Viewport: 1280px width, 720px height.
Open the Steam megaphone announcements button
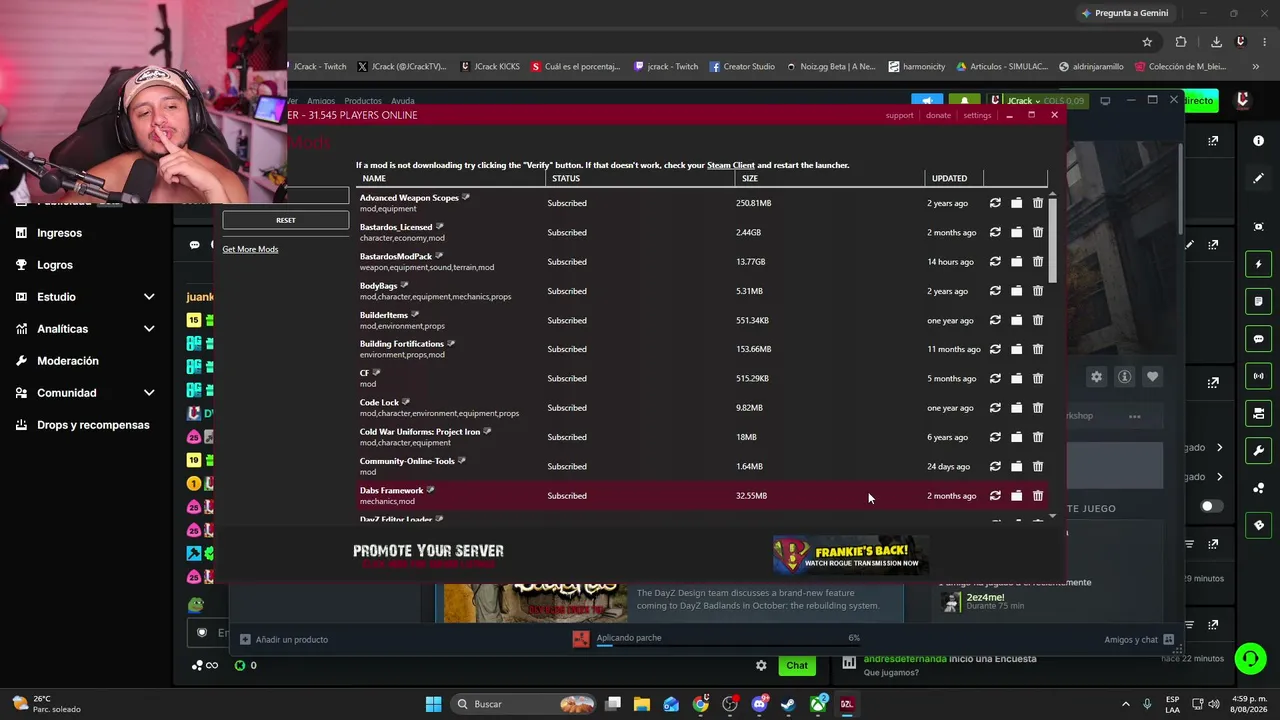(x=927, y=101)
